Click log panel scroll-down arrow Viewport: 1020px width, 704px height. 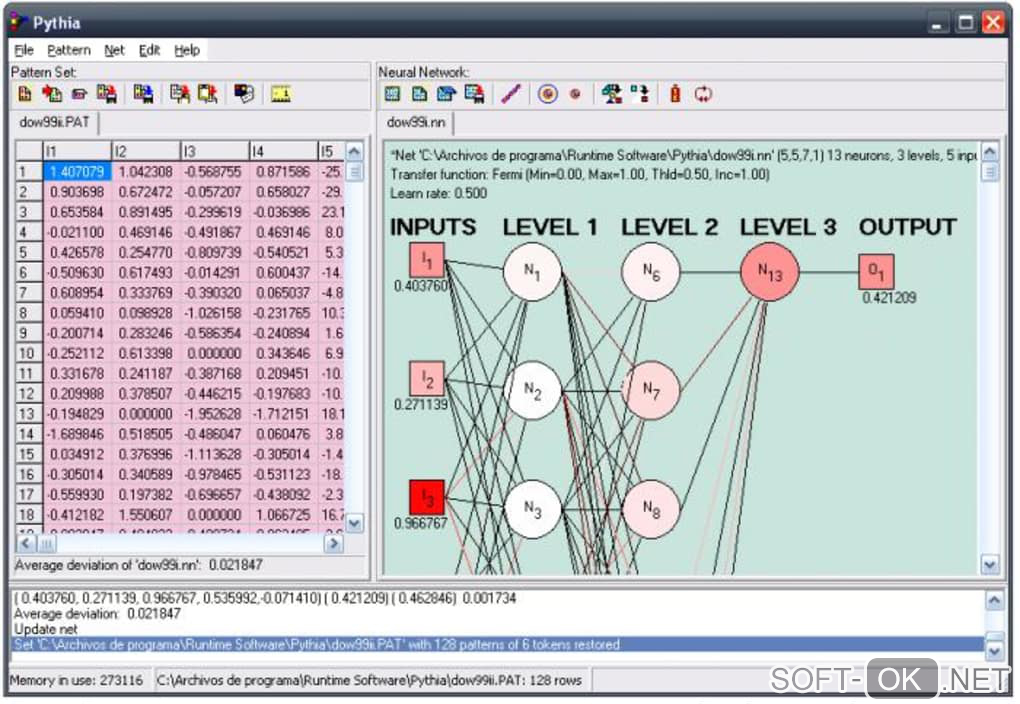click(x=995, y=650)
